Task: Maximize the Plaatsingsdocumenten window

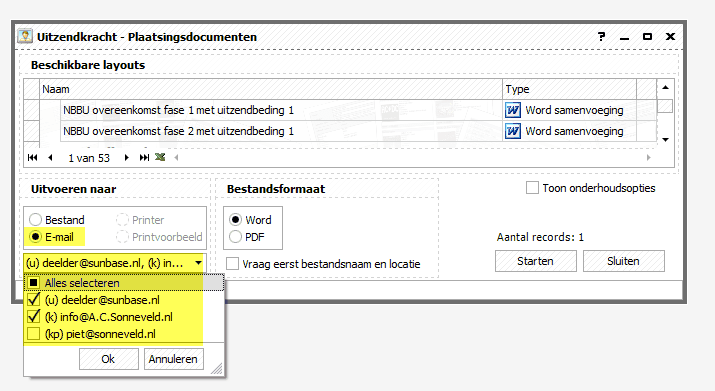Action: 647,36
